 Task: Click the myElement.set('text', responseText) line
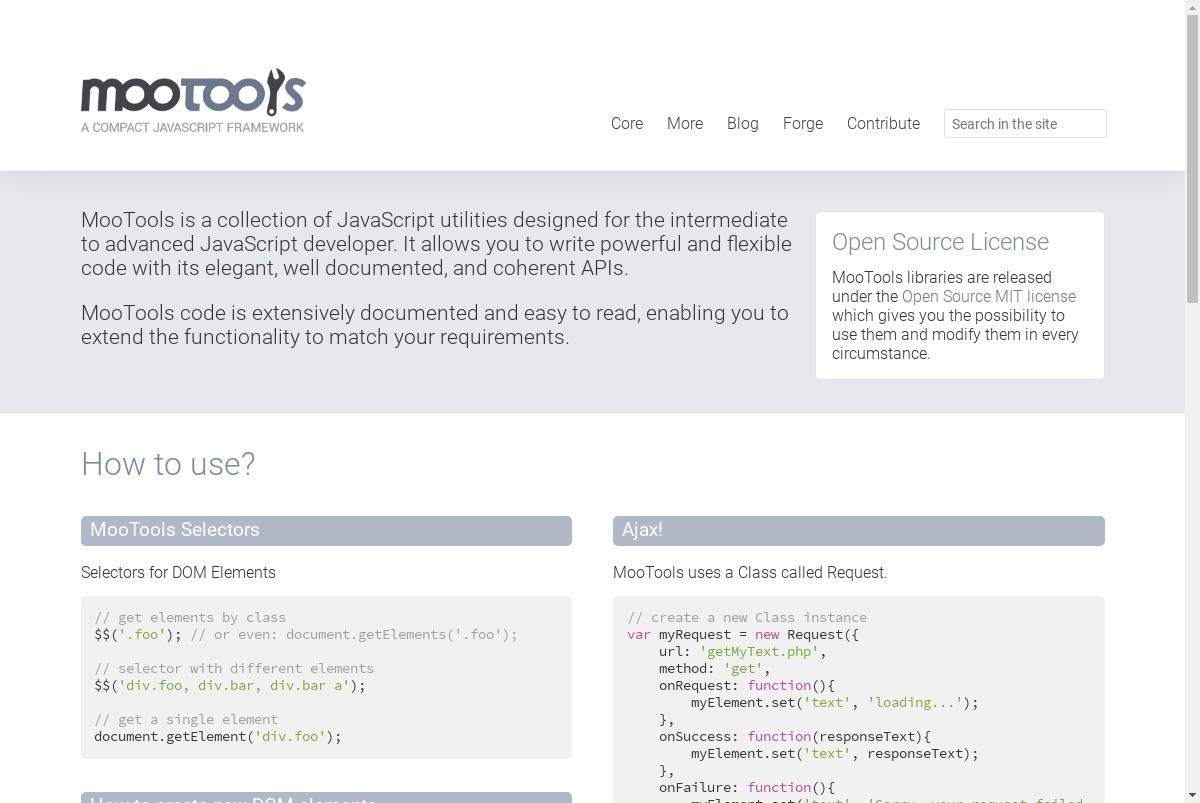(835, 754)
